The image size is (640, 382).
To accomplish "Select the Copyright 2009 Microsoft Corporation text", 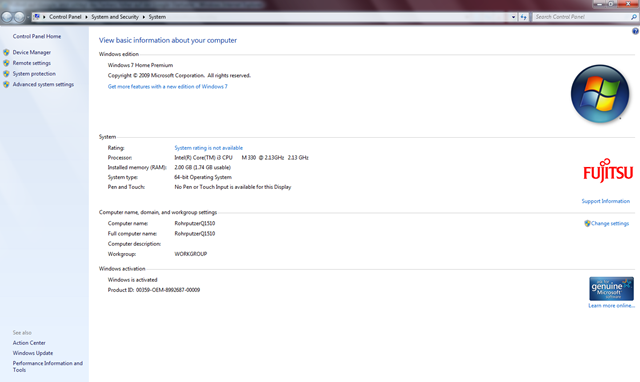I will tap(179, 76).
